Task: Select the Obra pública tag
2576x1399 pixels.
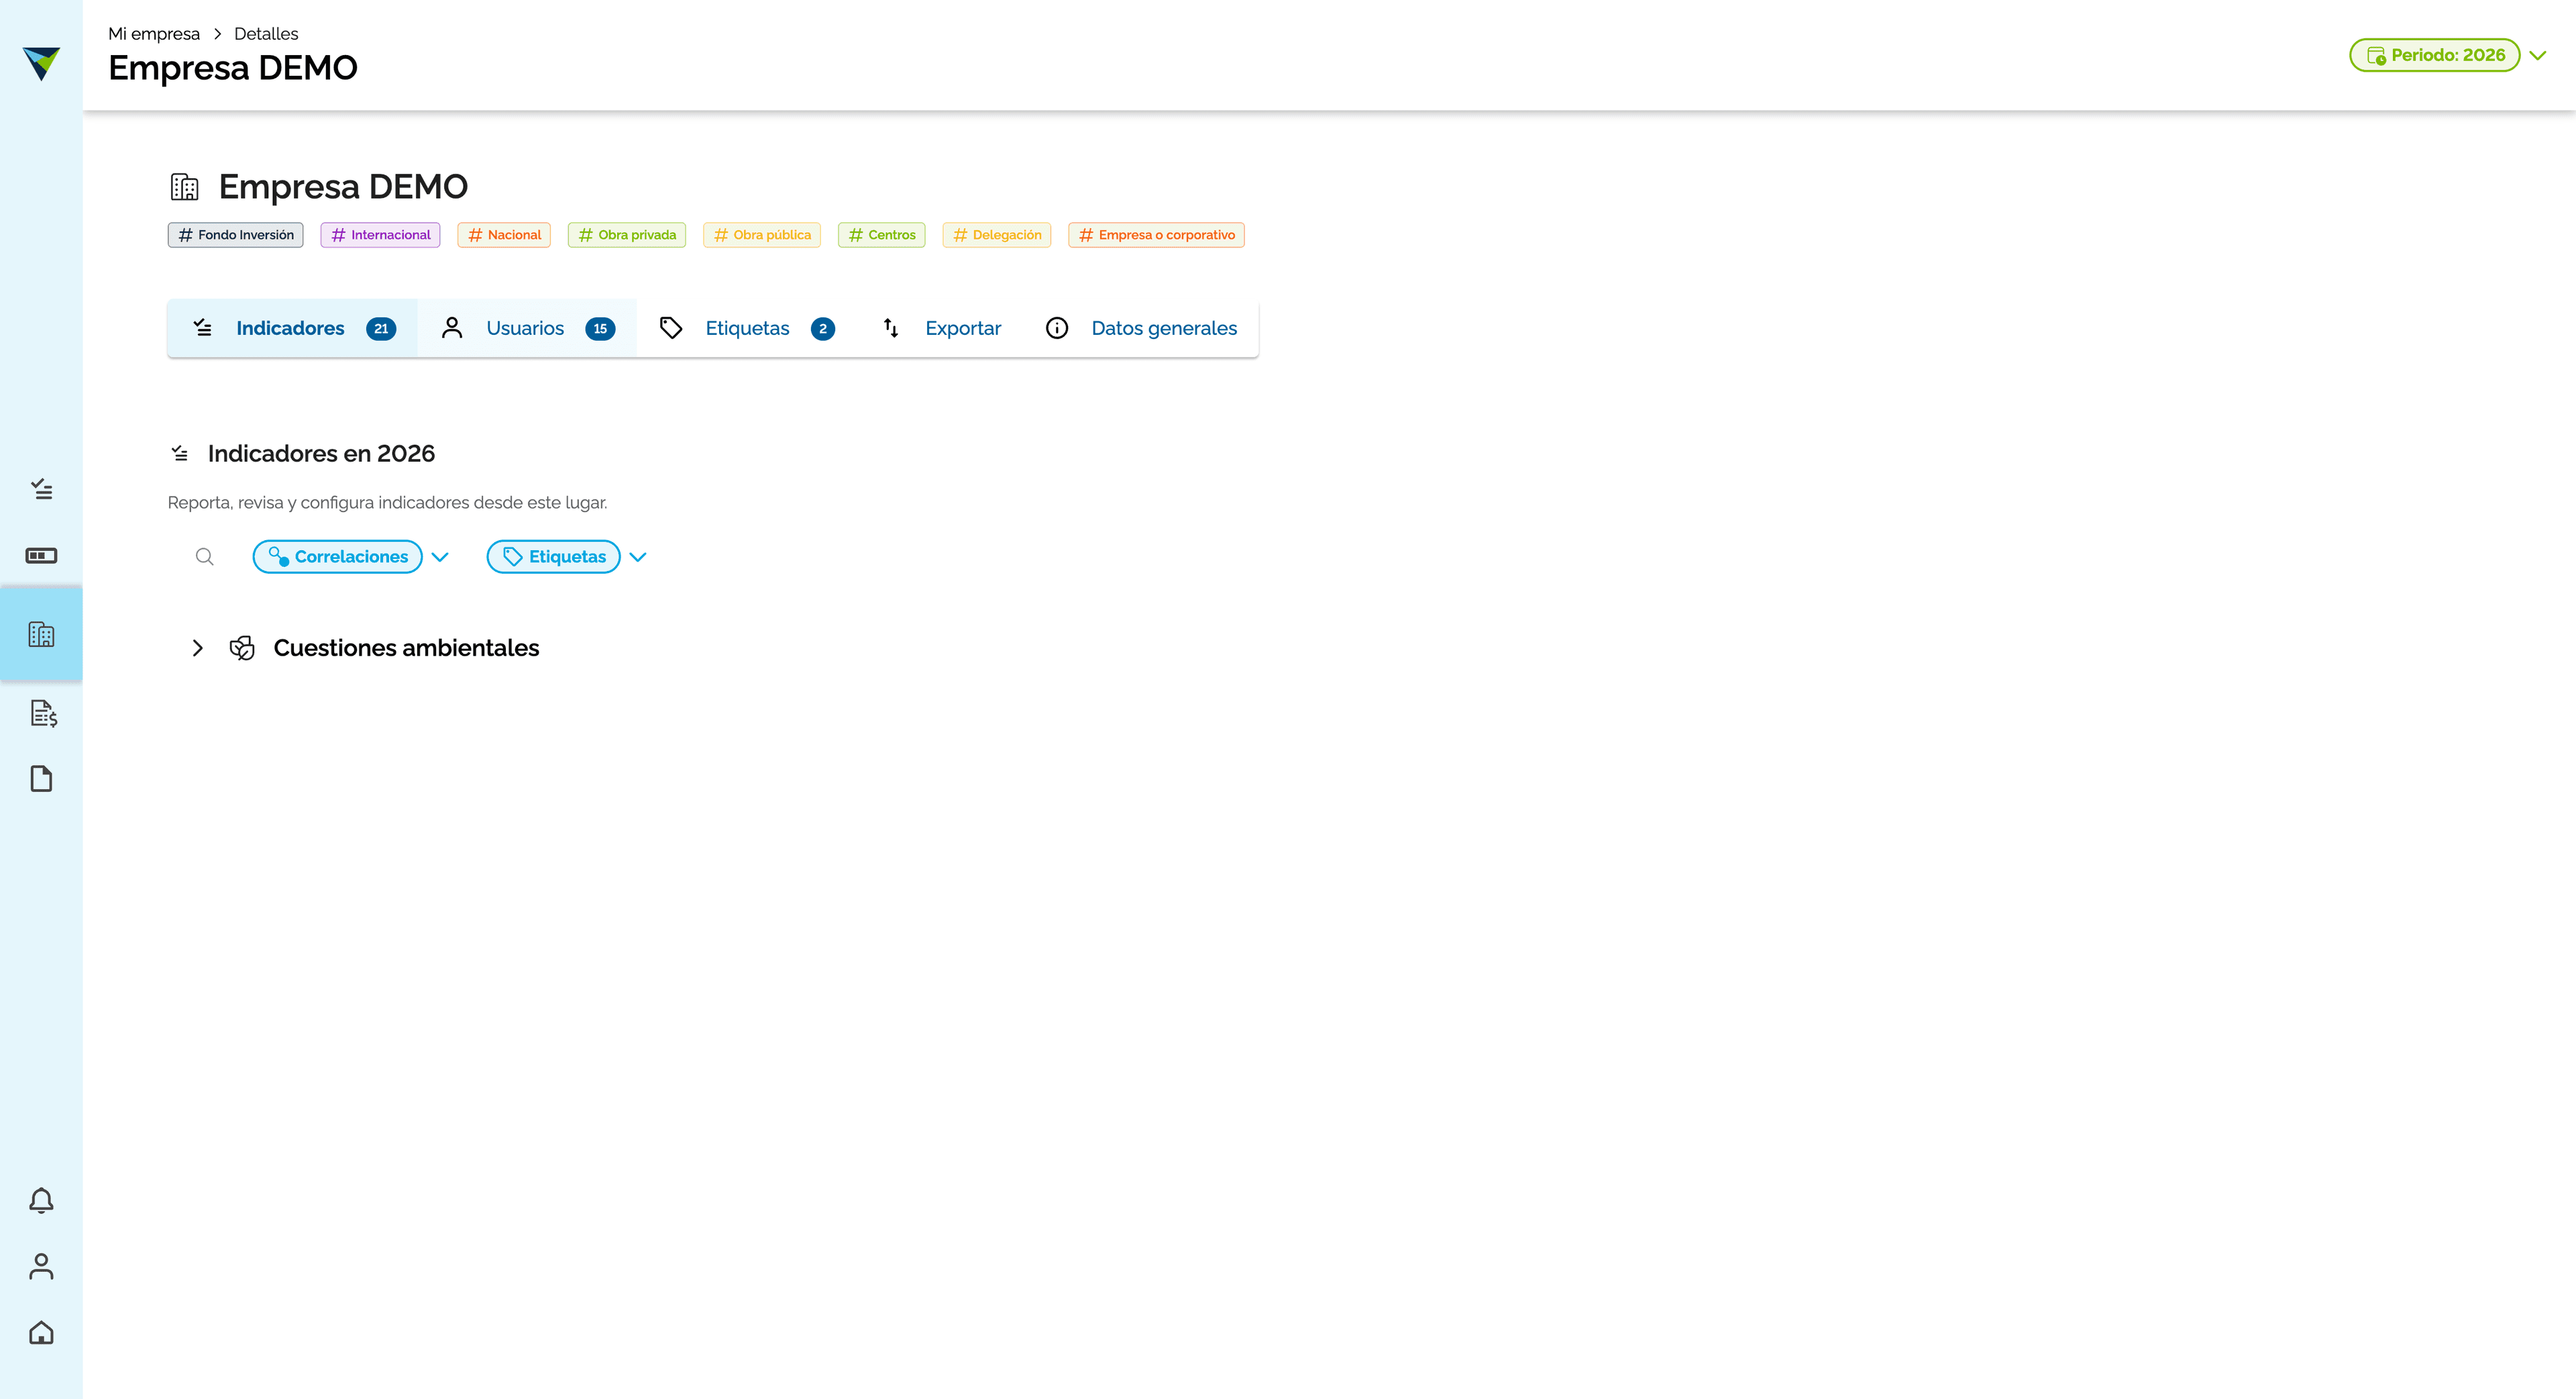Action: [762, 235]
